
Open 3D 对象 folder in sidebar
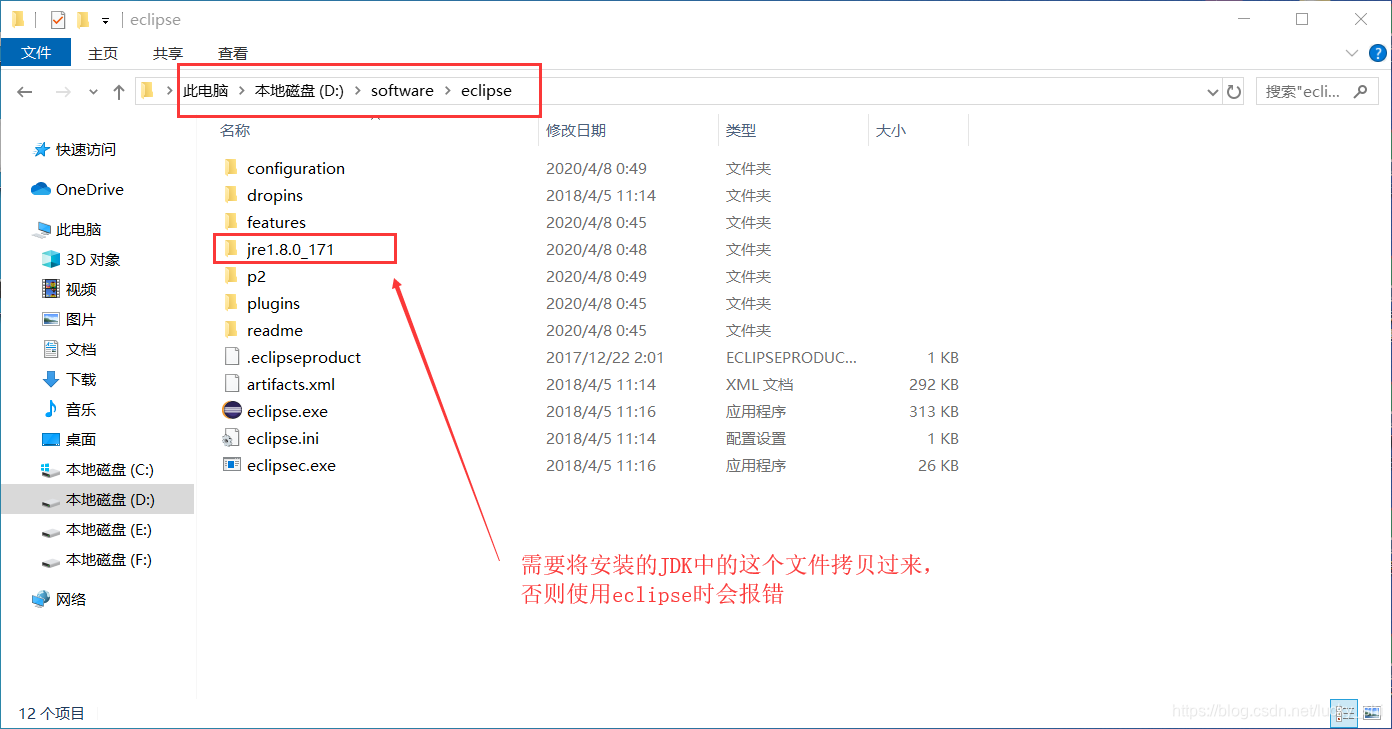point(81,259)
